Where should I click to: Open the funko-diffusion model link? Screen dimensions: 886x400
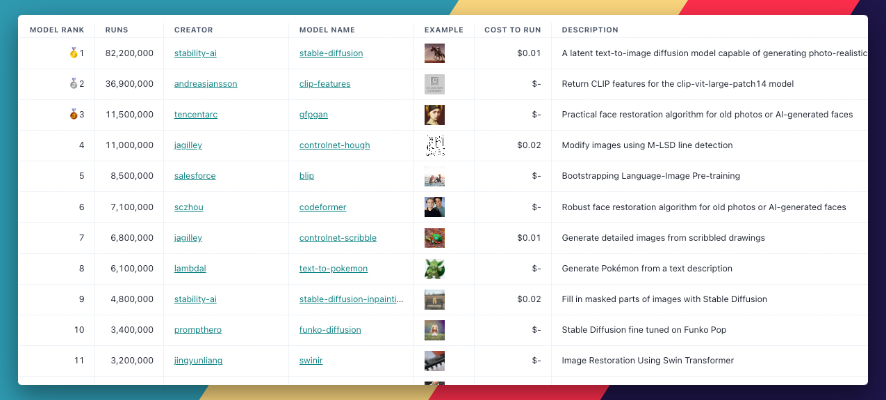330,329
